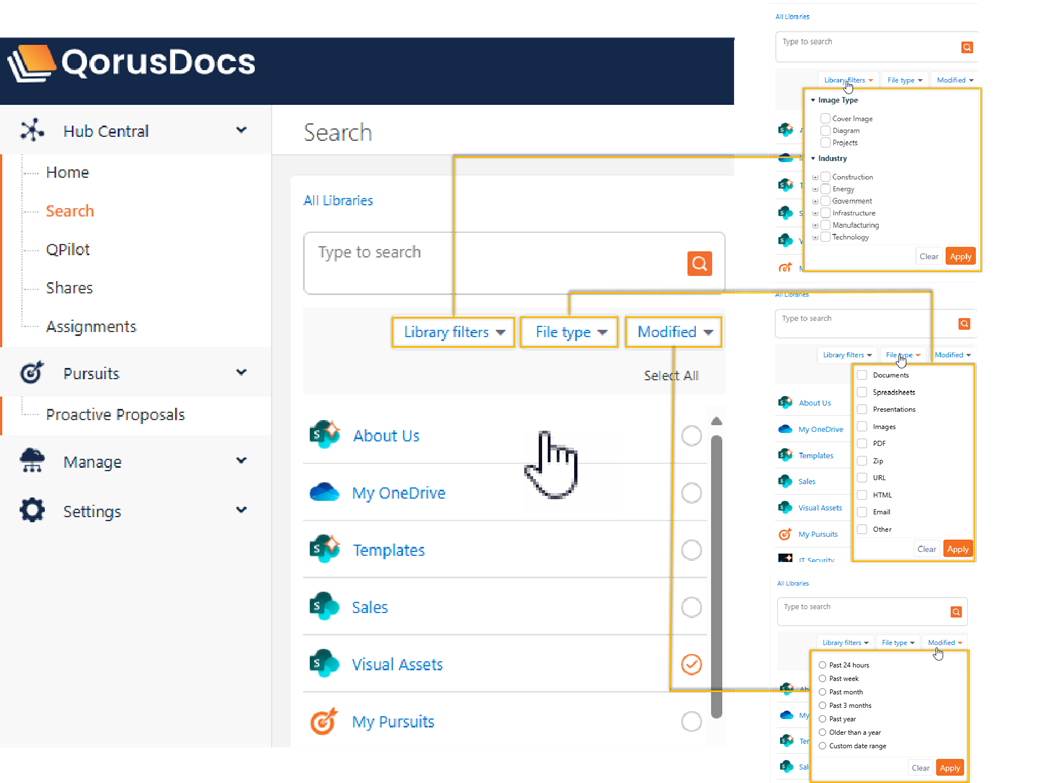Screen dimensions: 1050x783
Task: Click the Hub Central network icon
Action: coord(33,131)
